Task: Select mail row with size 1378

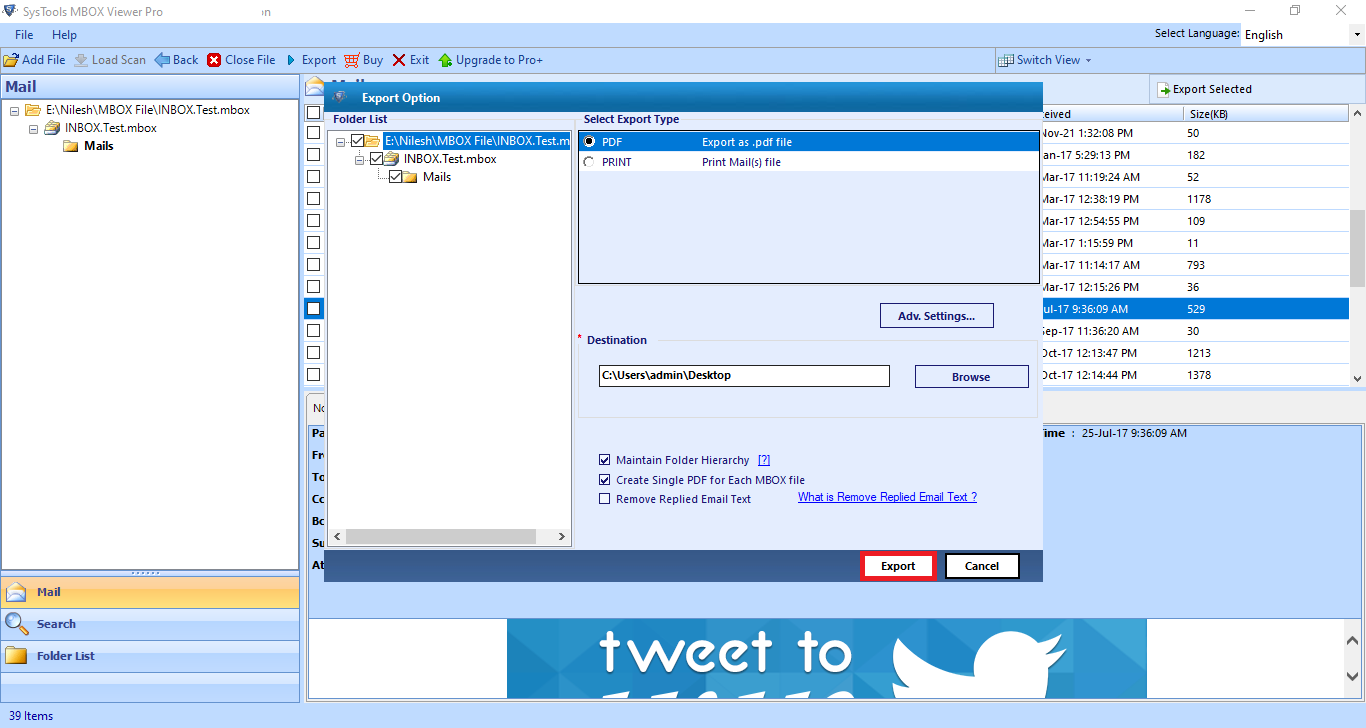Action: click(1195, 375)
